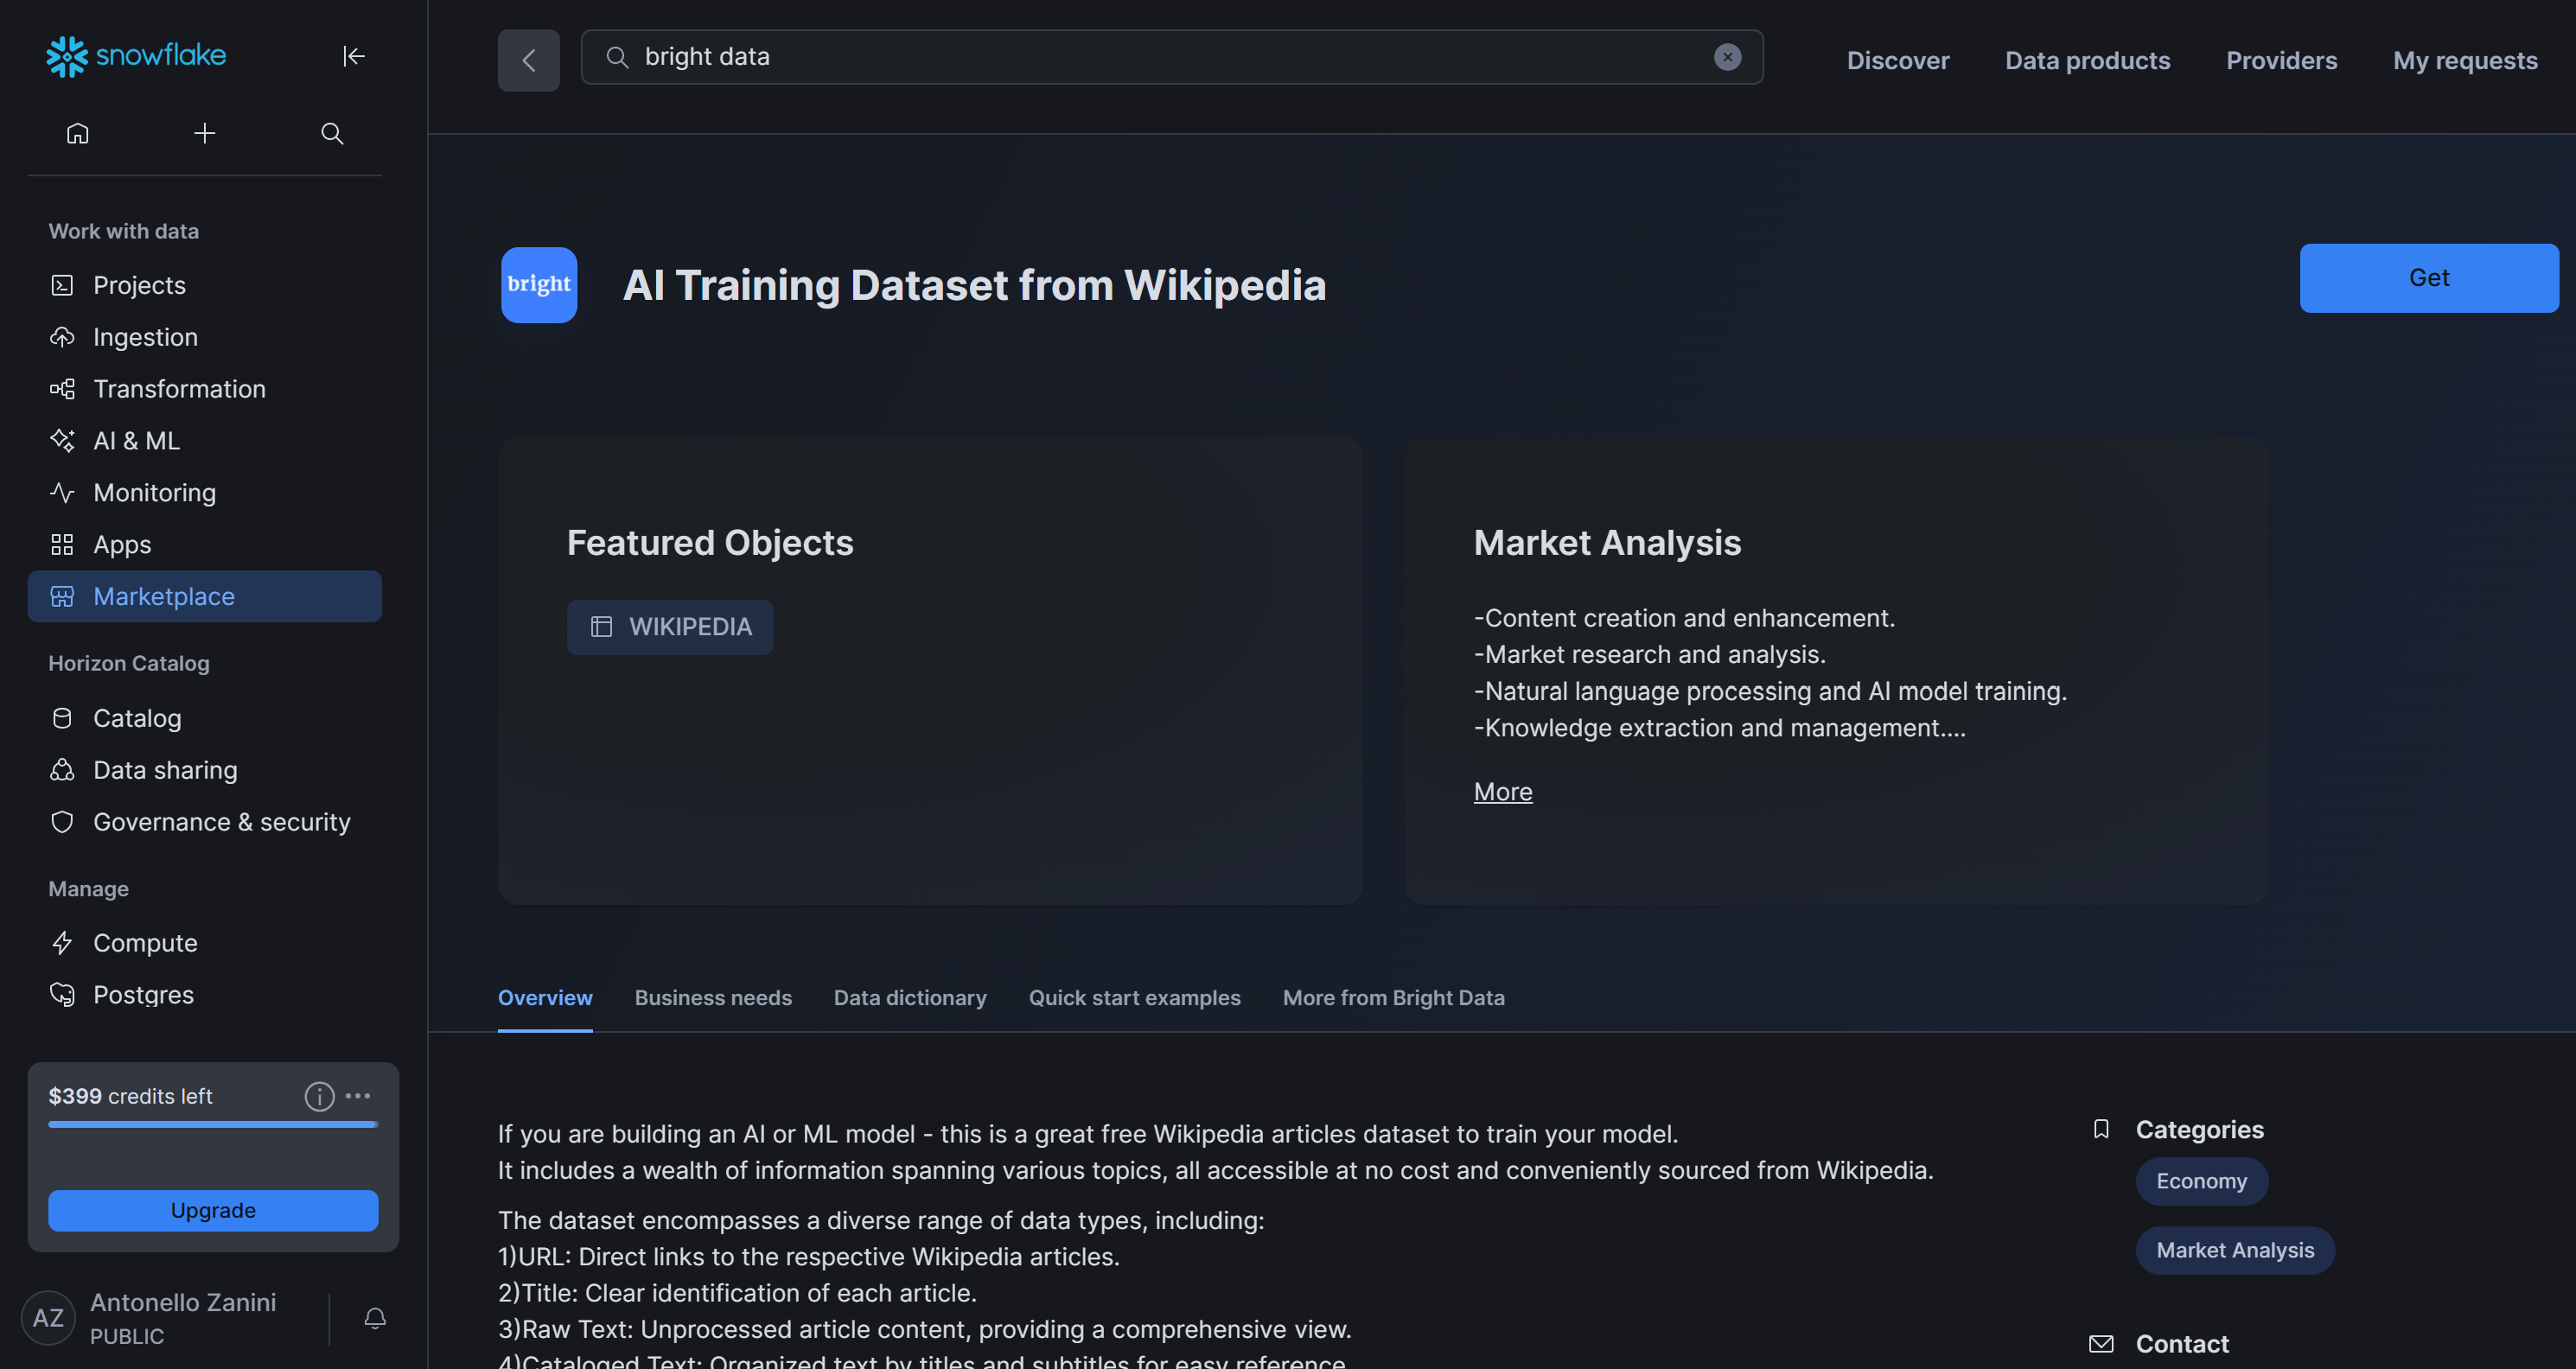Screen dimensions: 2576x1369
Task: Open Projects in the sidebar
Action: (x=205, y=285)
